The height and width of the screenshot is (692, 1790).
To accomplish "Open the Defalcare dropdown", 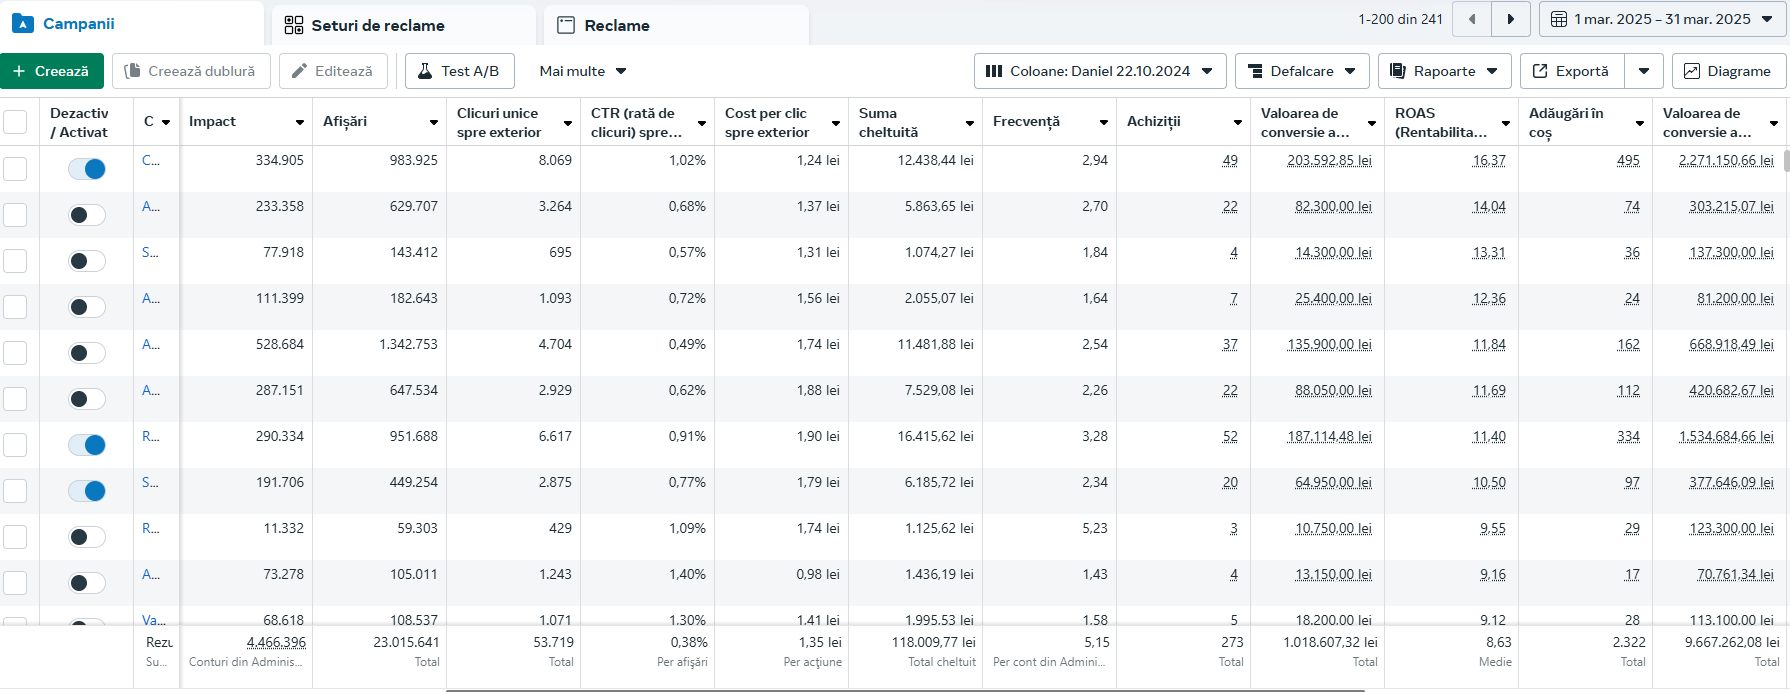I will 1302,71.
